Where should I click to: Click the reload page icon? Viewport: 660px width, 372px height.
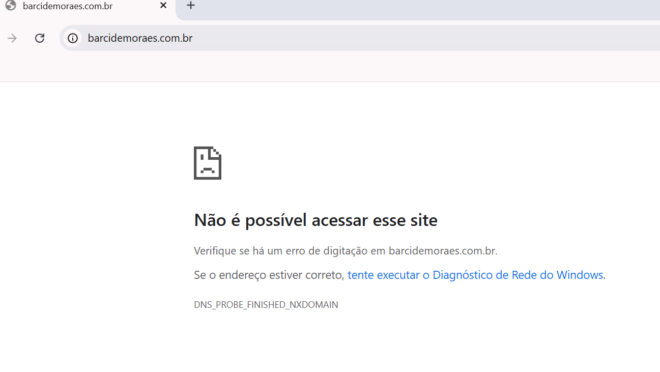pos(40,38)
